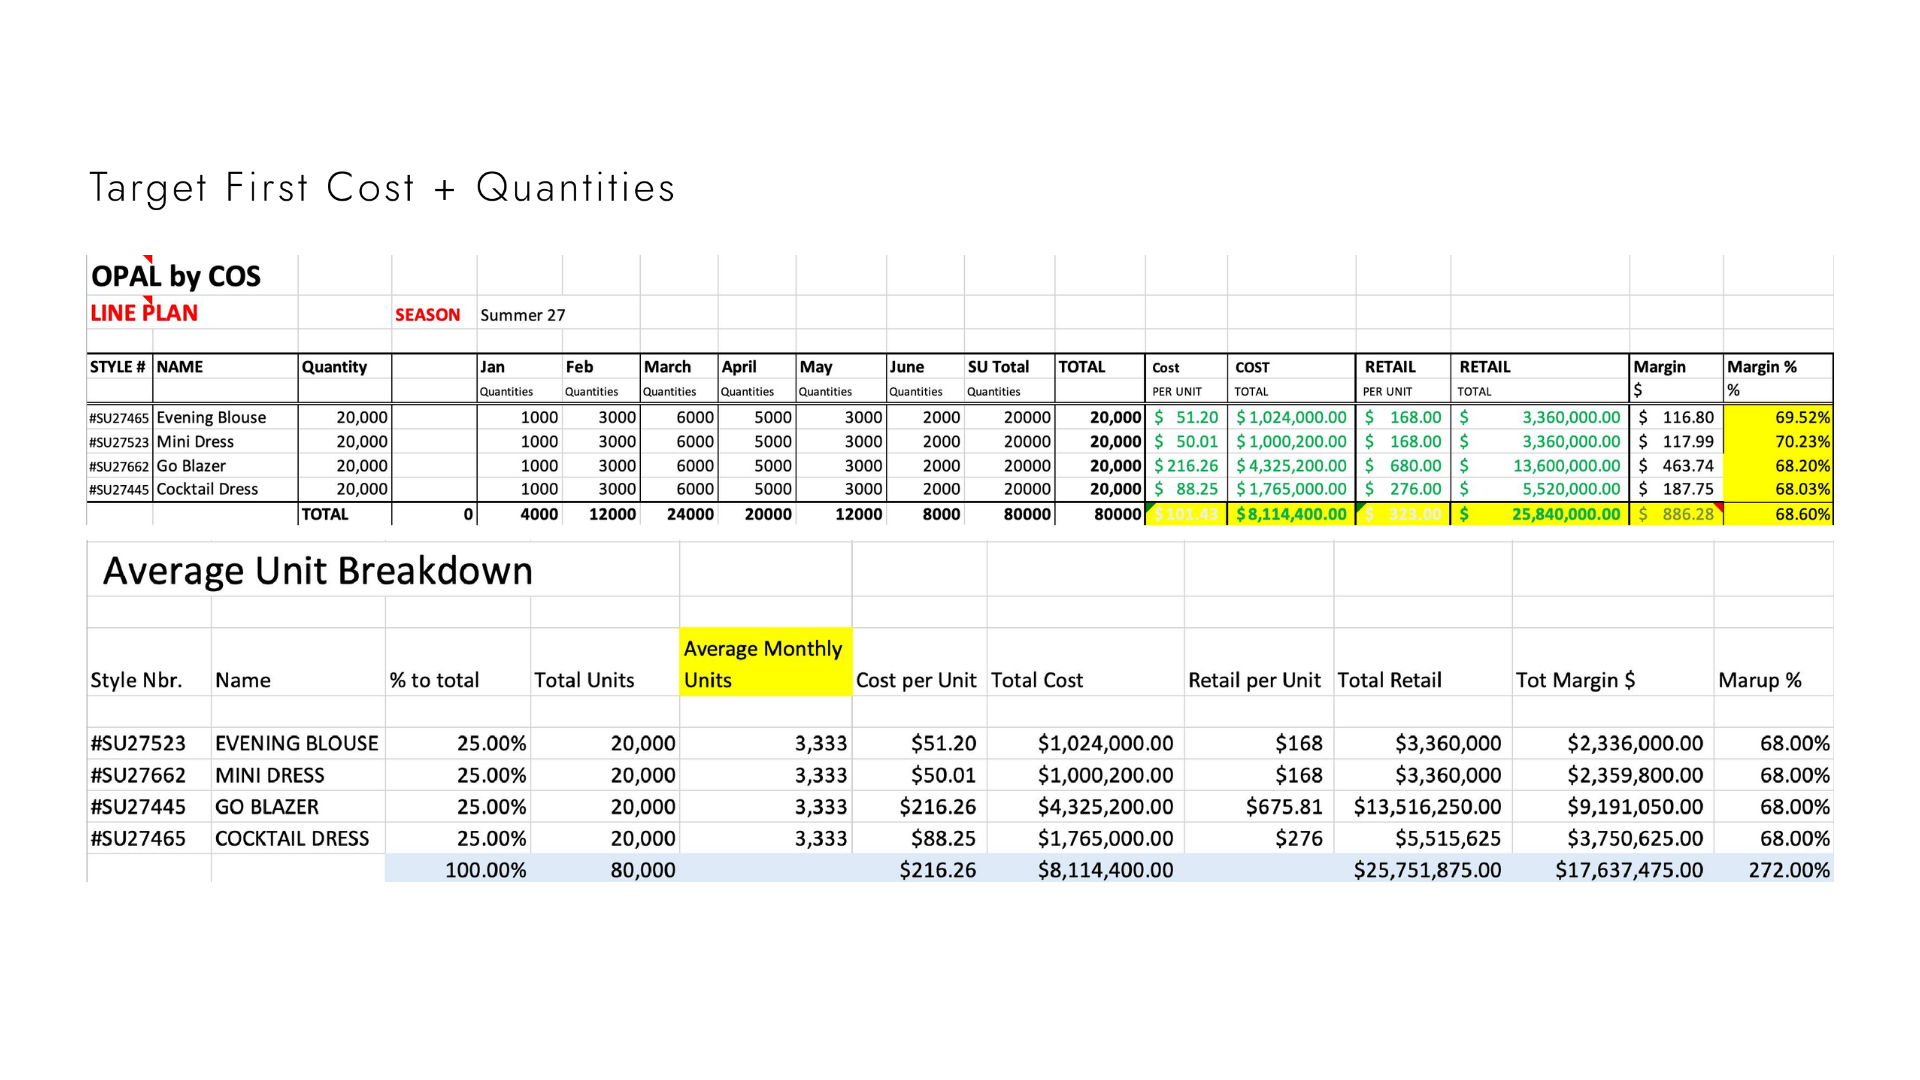This screenshot has width=1920, height=1080.
Task: Click the 272.00% markup total cell
Action: point(1774,870)
